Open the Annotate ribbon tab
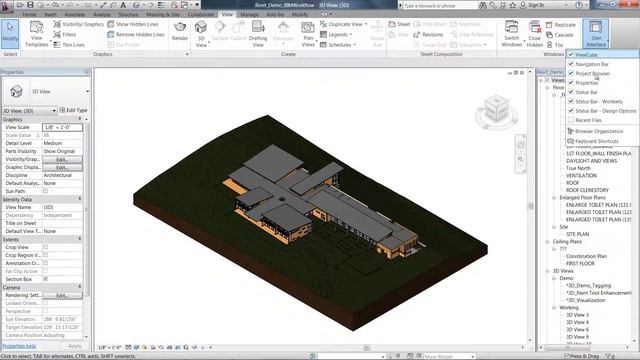This screenshot has height=360, width=640. click(75, 14)
